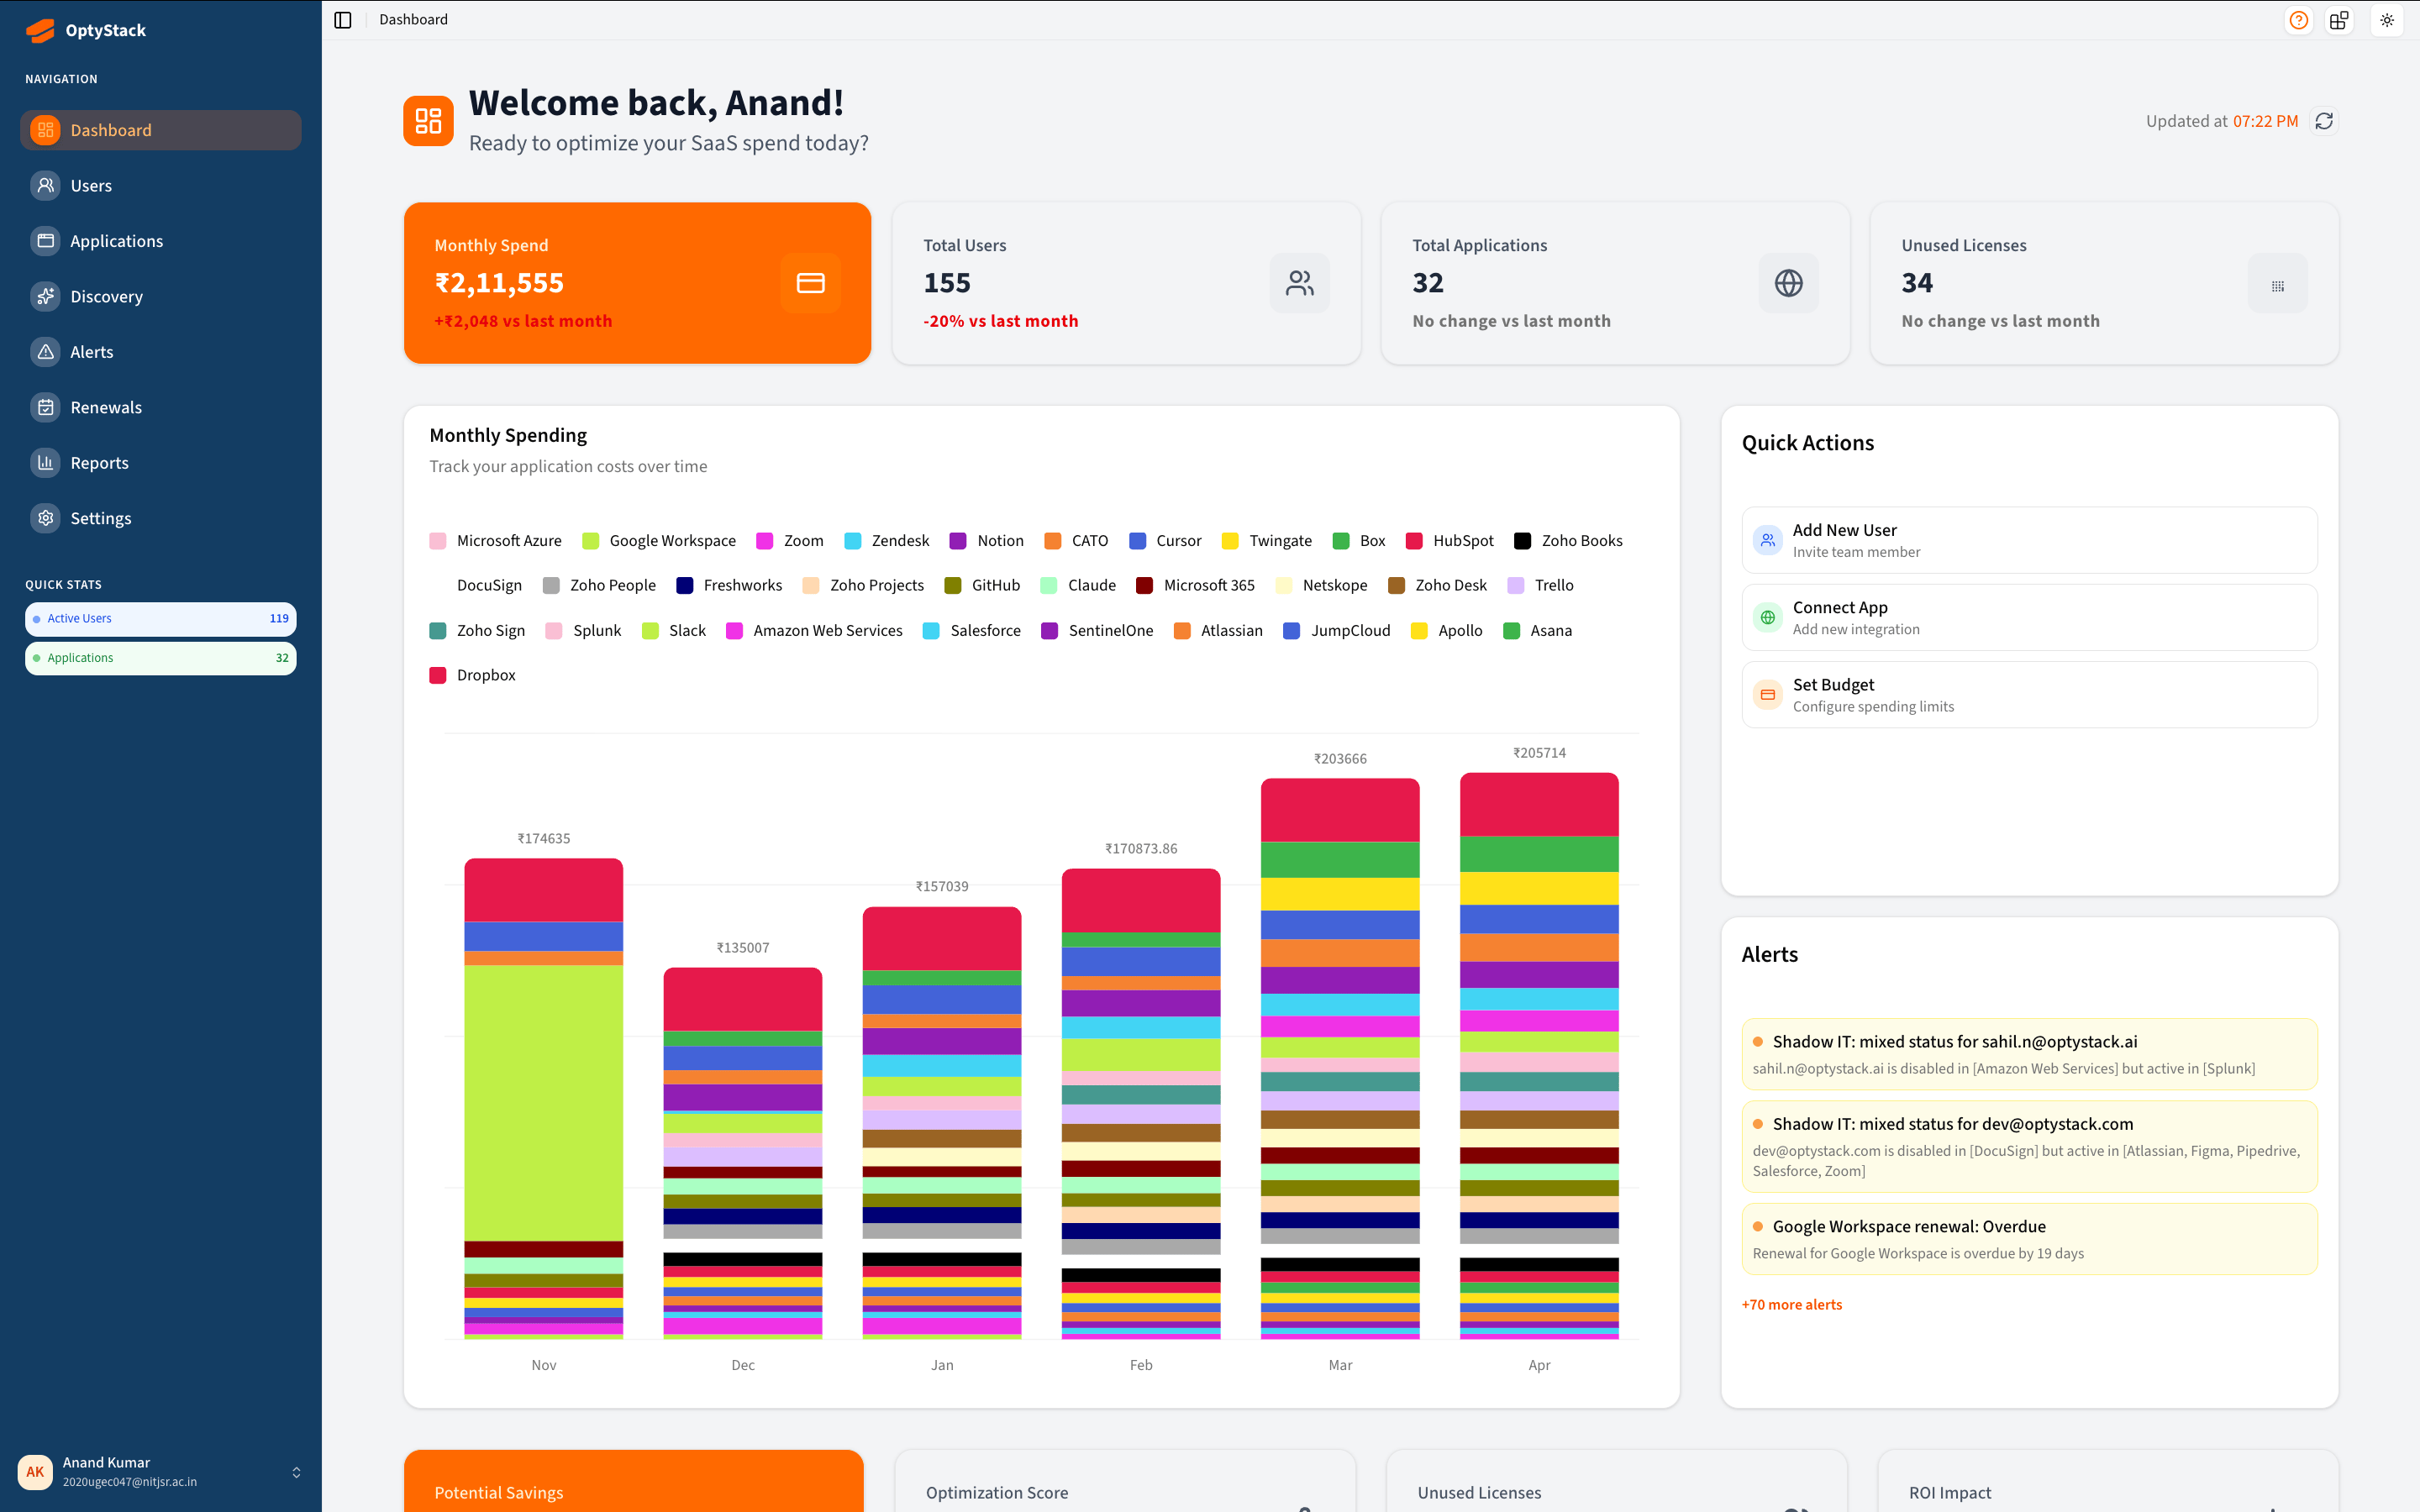Toggle Dropbox series in chart legend
The image size is (2420, 1512).
[437, 675]
